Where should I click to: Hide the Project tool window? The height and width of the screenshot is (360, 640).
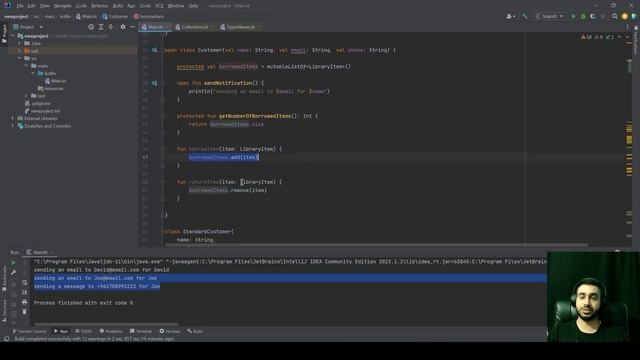[x=133, y=27]
